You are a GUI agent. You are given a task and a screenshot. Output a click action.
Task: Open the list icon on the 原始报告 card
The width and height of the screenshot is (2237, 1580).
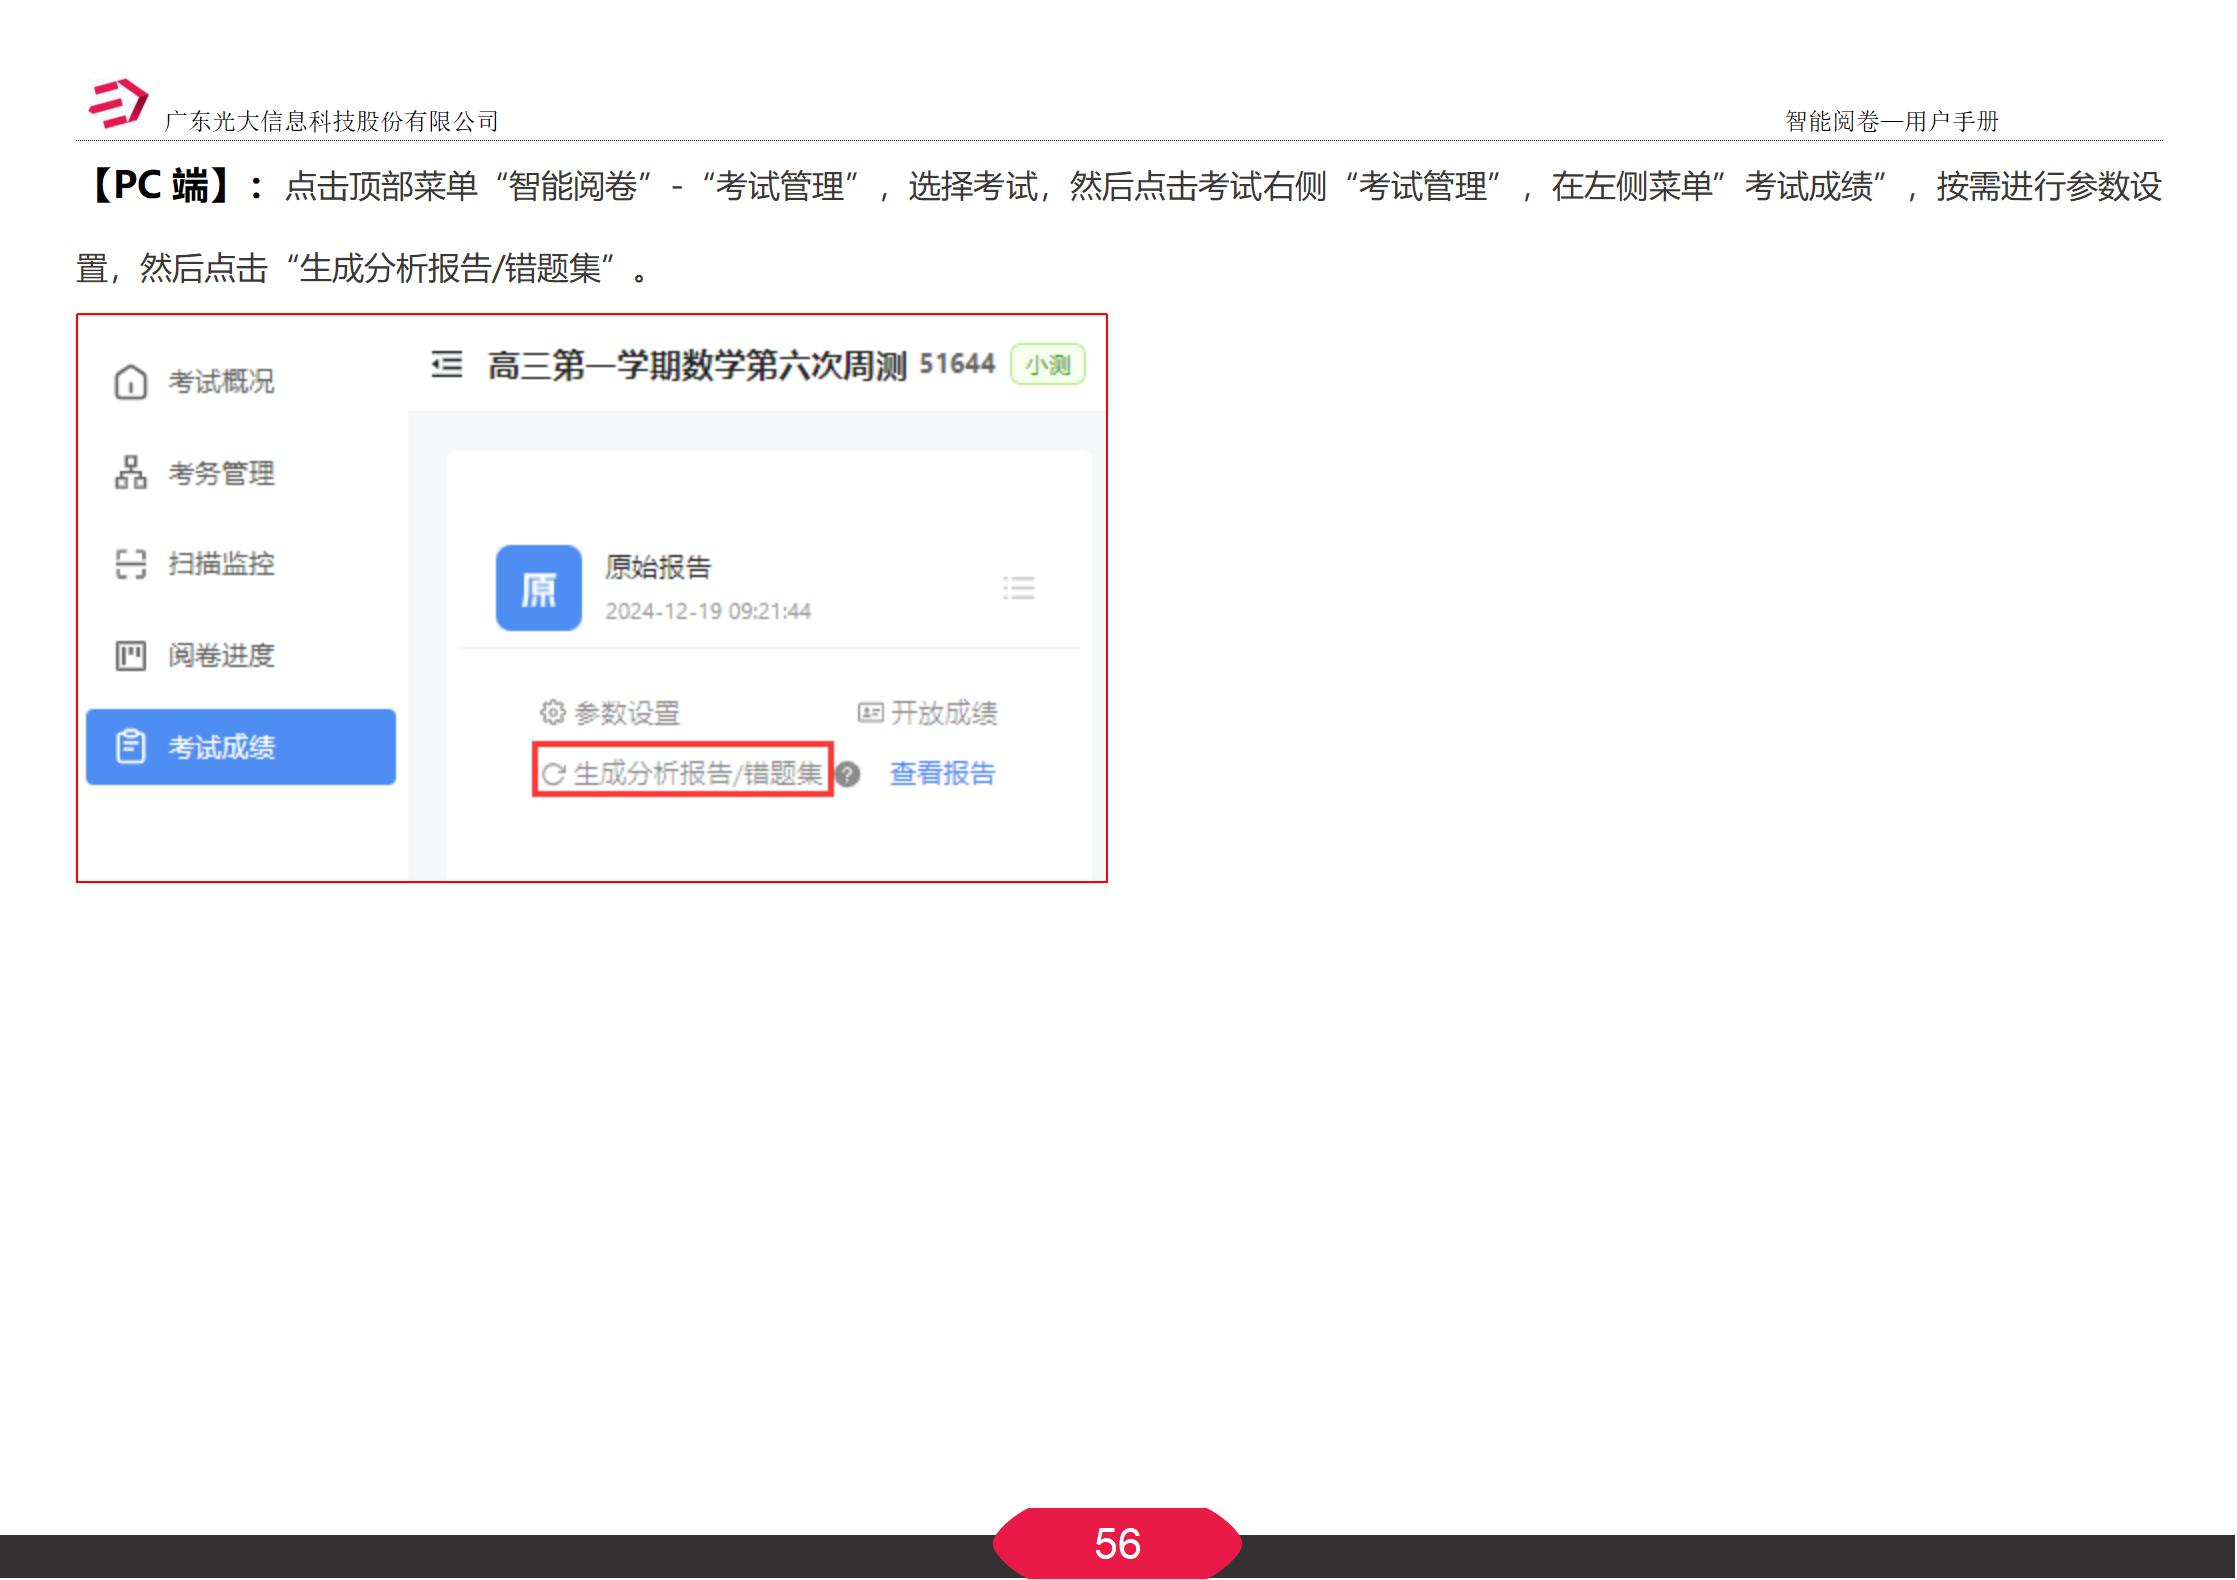(1019, 588)
